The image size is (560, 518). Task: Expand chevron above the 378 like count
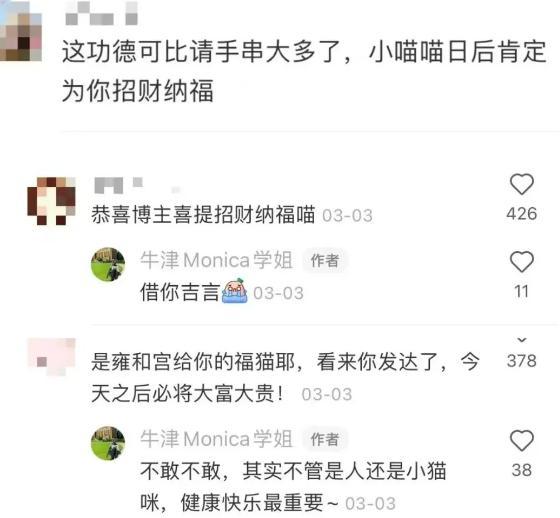[x=522, y=340]
